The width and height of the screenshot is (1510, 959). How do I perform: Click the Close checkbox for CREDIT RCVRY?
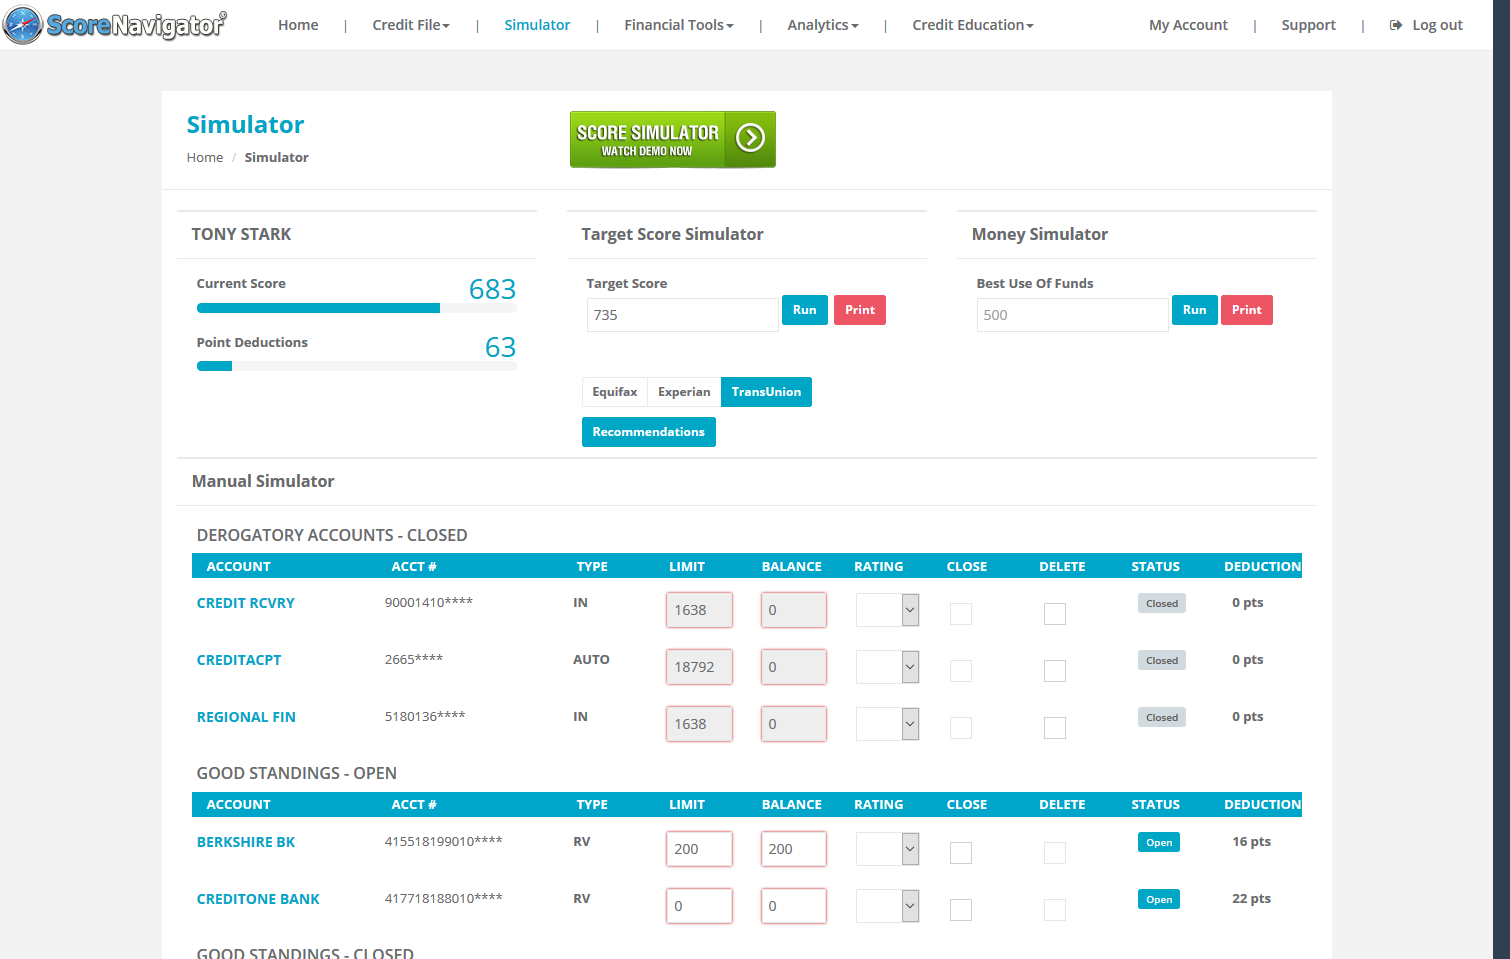tap(961, 614)
